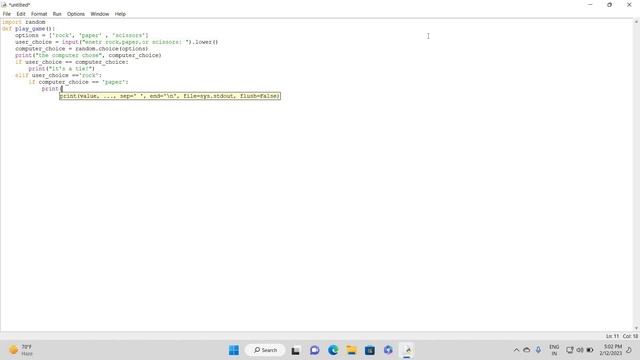The width and height of the screenshot is (640, 360).
Task: Click the OneDrive cloud tray icon
Action: click(x=527, y=350)
